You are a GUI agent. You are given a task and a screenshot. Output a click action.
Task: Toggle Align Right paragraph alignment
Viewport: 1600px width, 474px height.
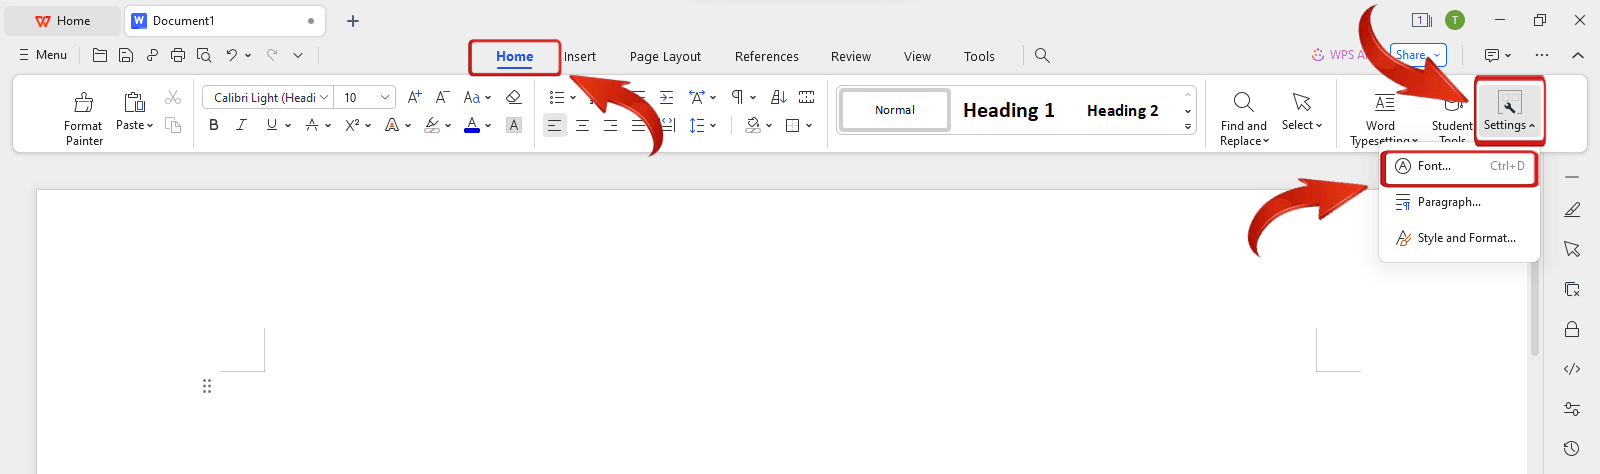(x=610, y=125)
